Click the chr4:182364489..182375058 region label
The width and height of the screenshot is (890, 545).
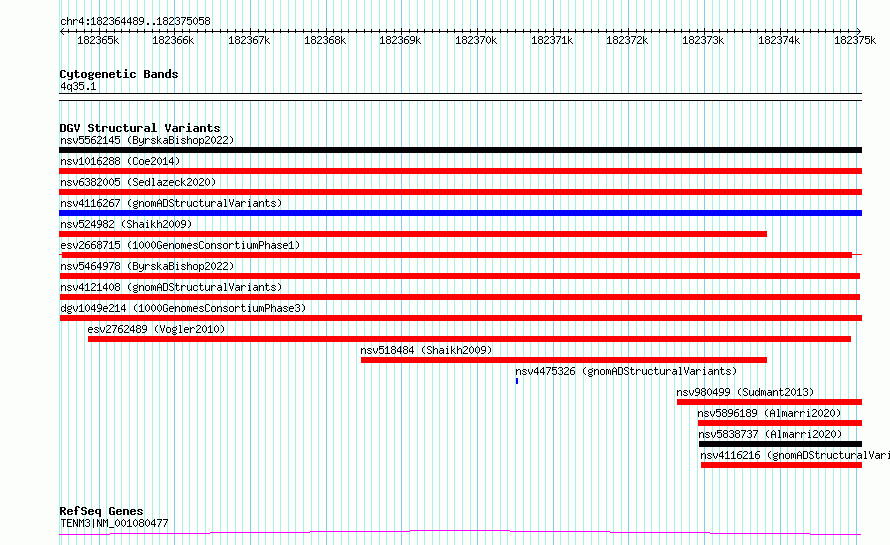click(135, 21)
